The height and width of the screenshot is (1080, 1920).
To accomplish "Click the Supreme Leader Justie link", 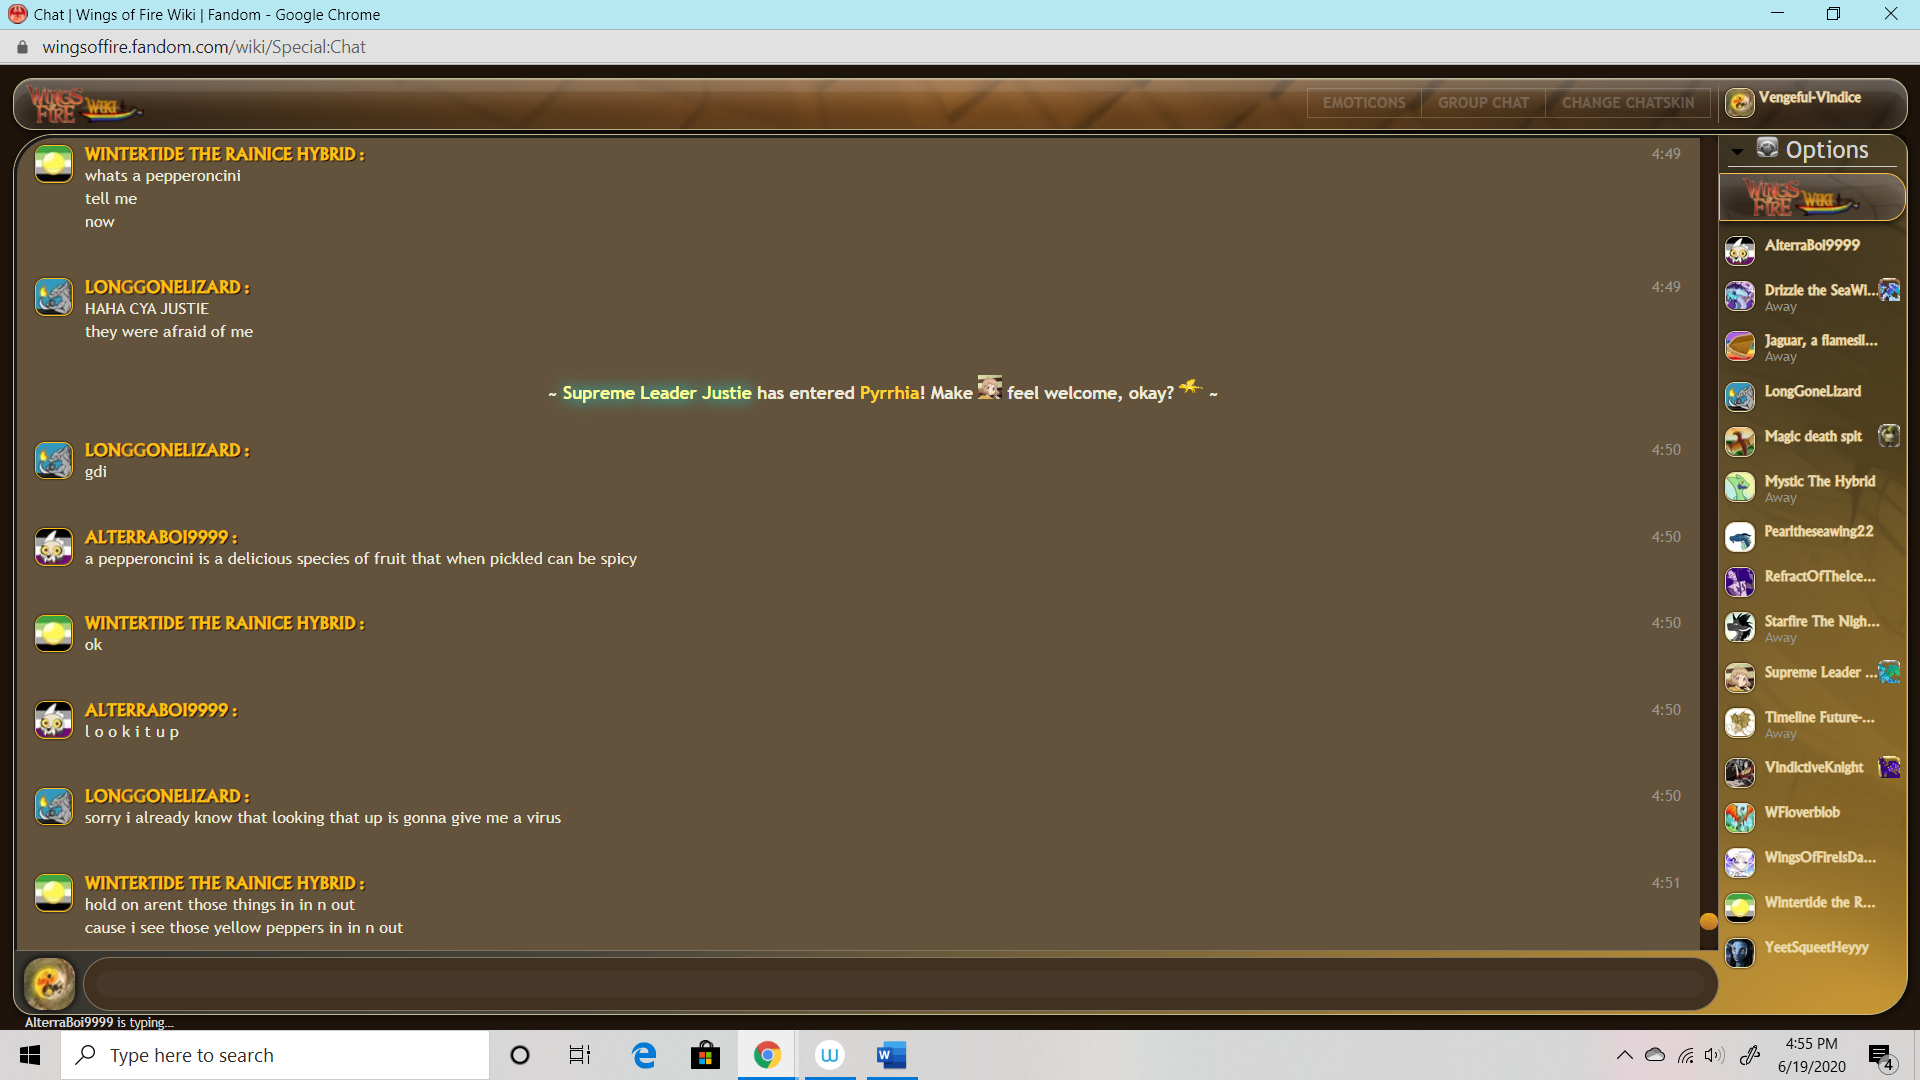I will [656, 393].
